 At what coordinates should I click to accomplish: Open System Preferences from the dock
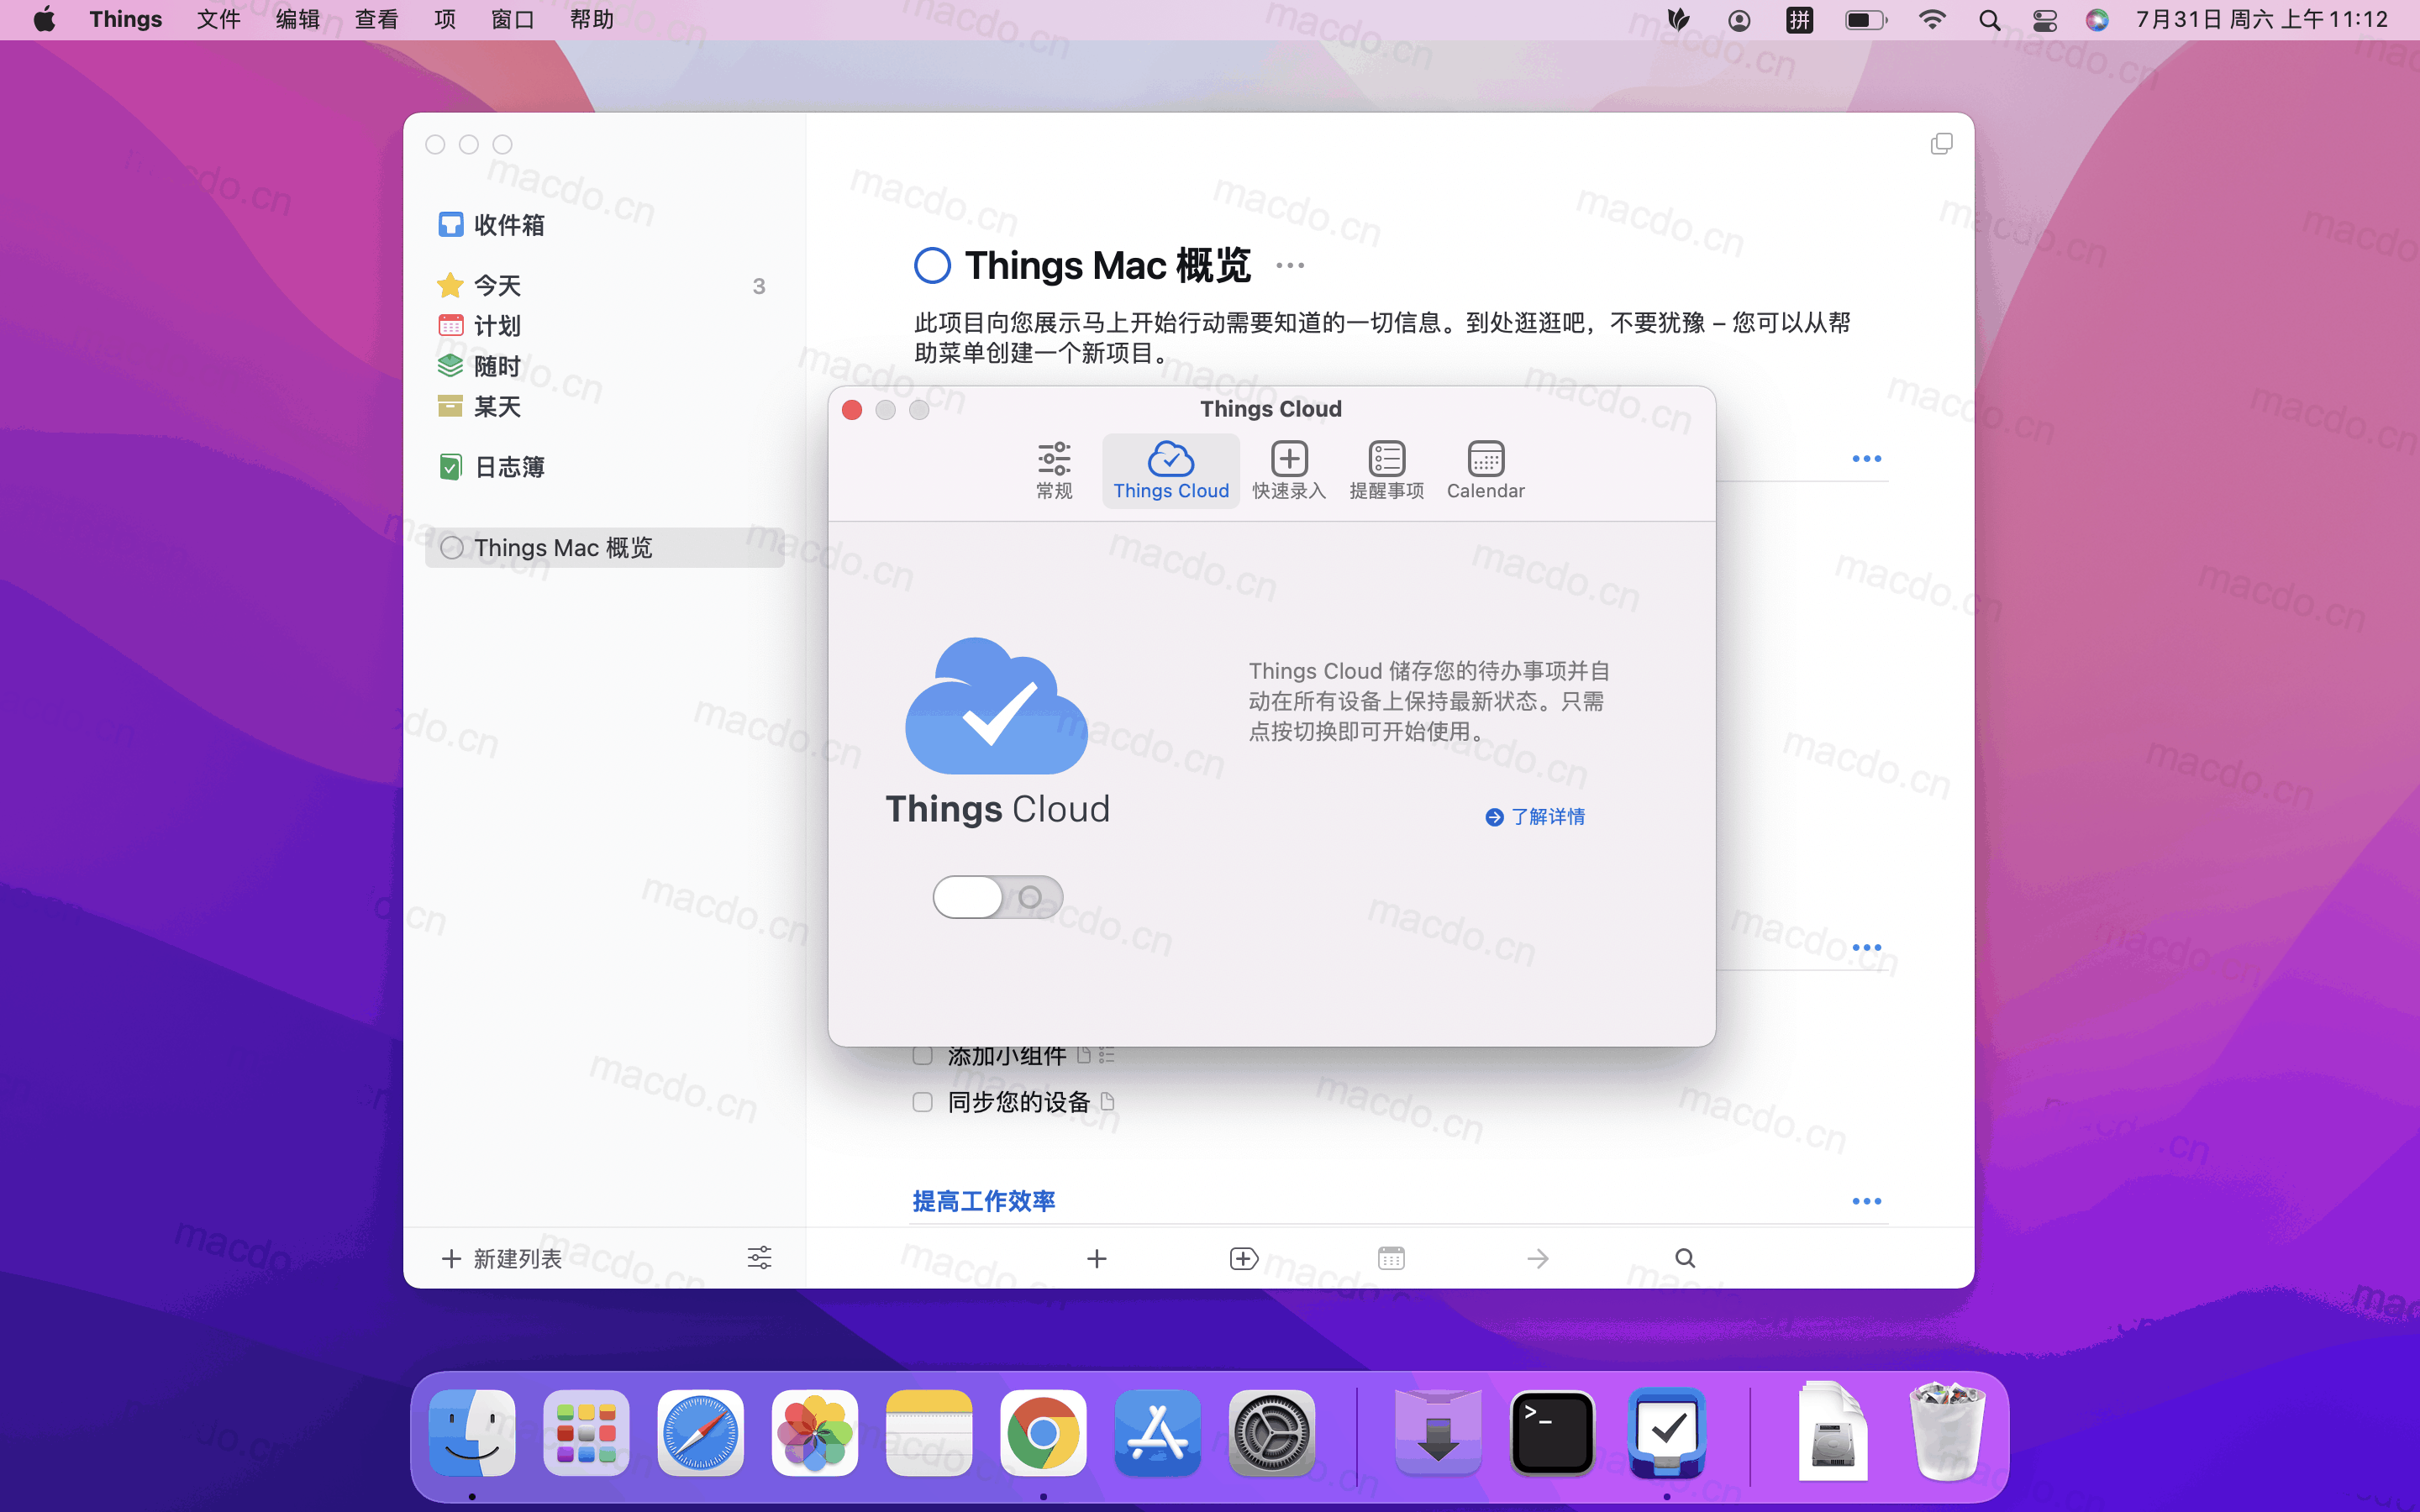click(1271, 1433)
